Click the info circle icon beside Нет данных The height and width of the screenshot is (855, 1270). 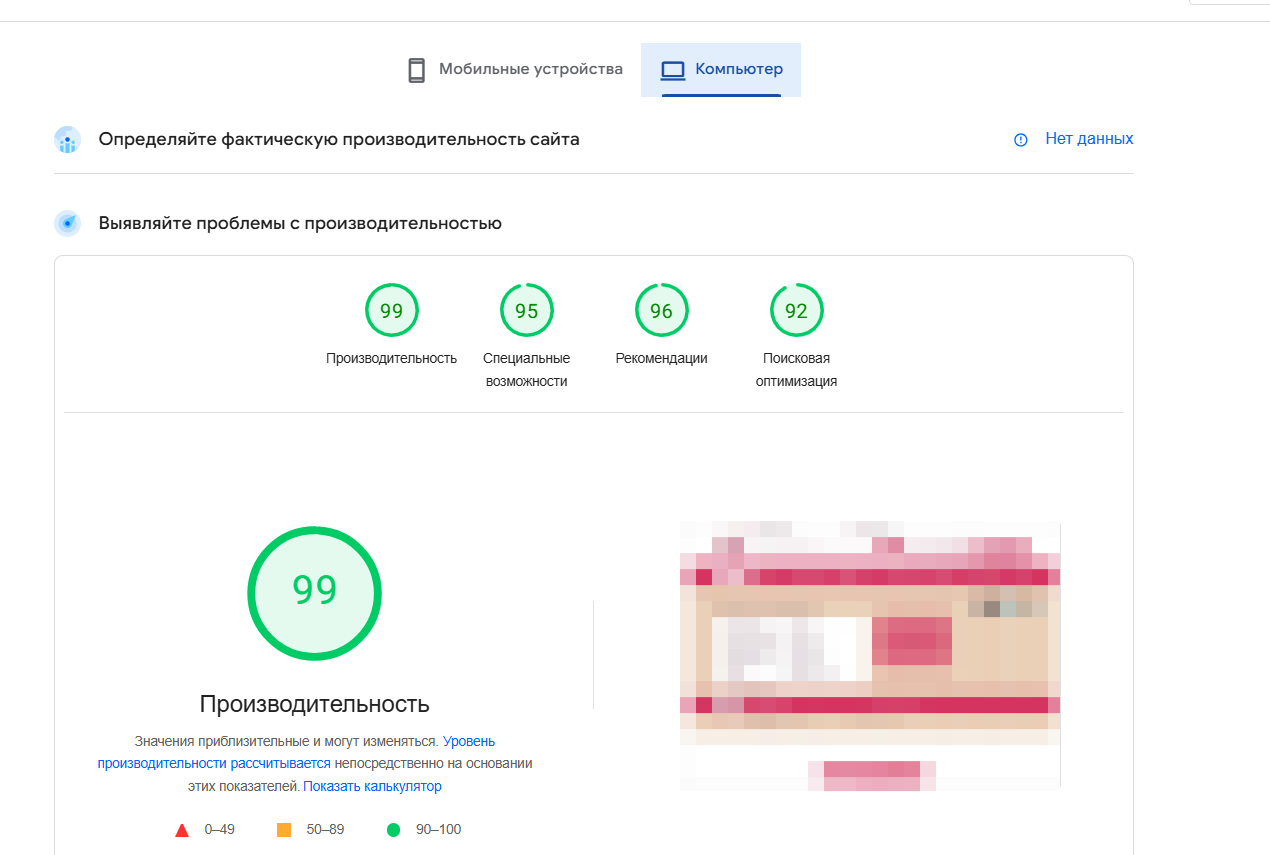point(1021,140)
